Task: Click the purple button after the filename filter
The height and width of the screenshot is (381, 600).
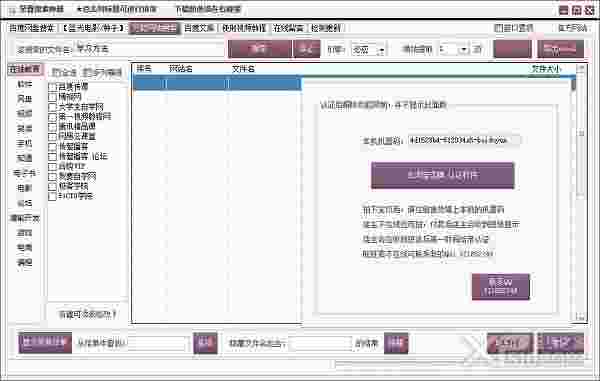Action: tap(396, 343)
